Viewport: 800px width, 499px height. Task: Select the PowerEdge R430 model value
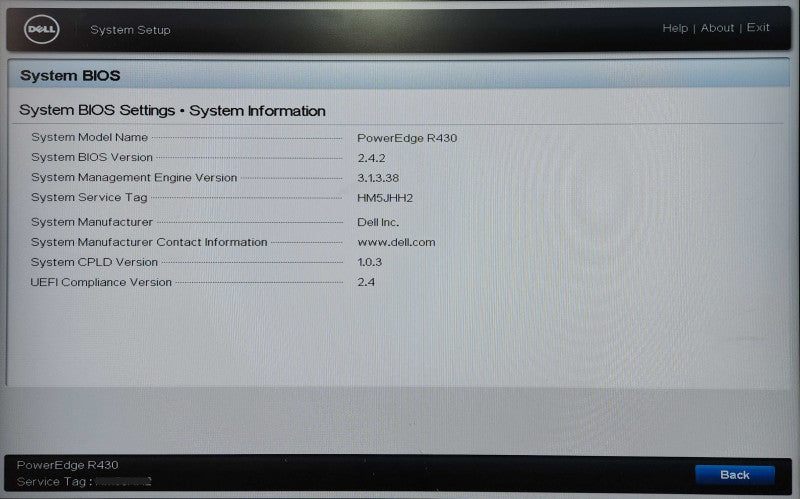407,138
